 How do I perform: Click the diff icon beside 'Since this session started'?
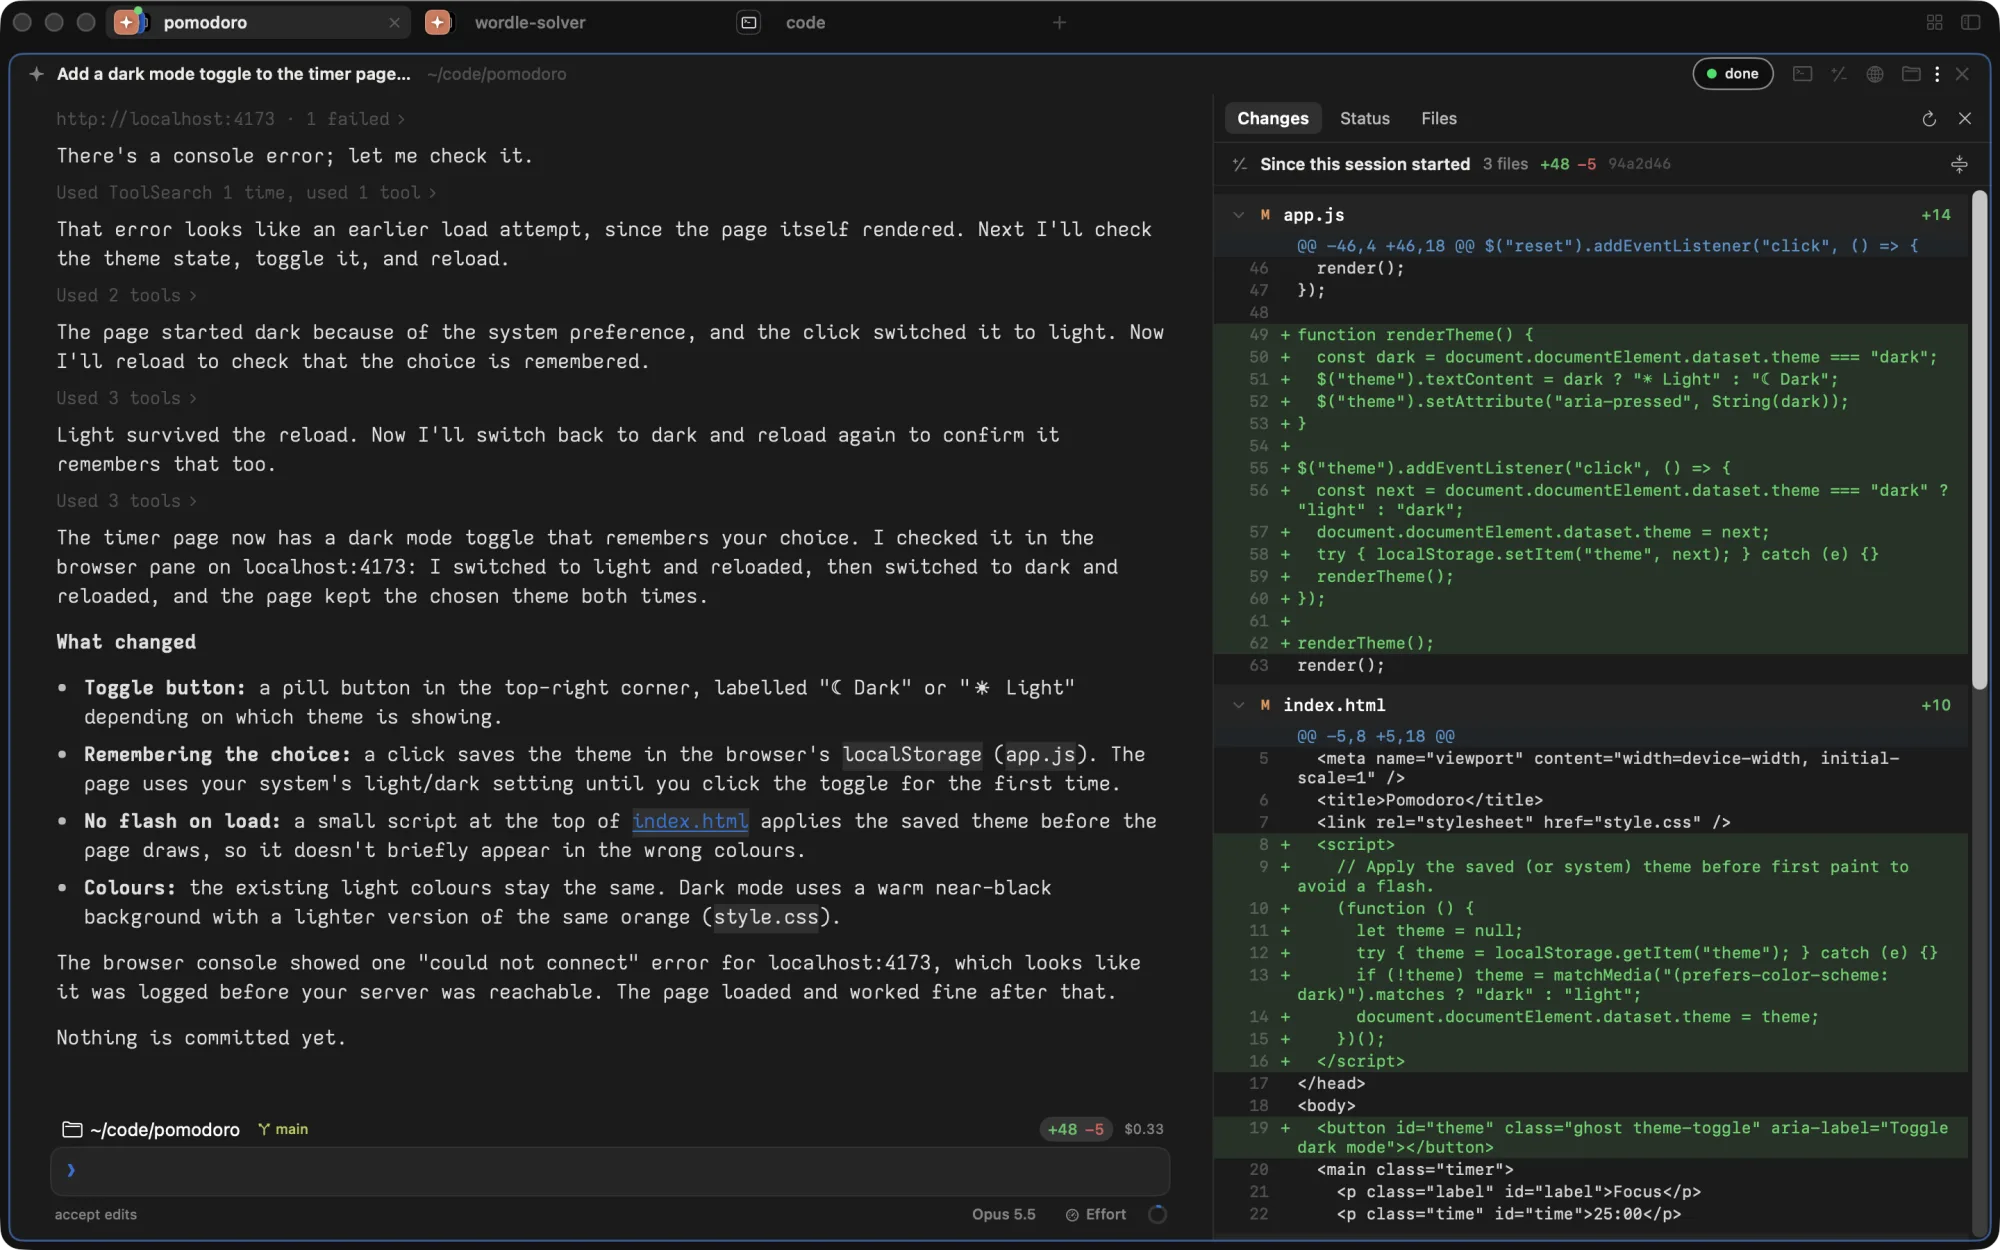pyautogui.click(x=1240, y=164)
